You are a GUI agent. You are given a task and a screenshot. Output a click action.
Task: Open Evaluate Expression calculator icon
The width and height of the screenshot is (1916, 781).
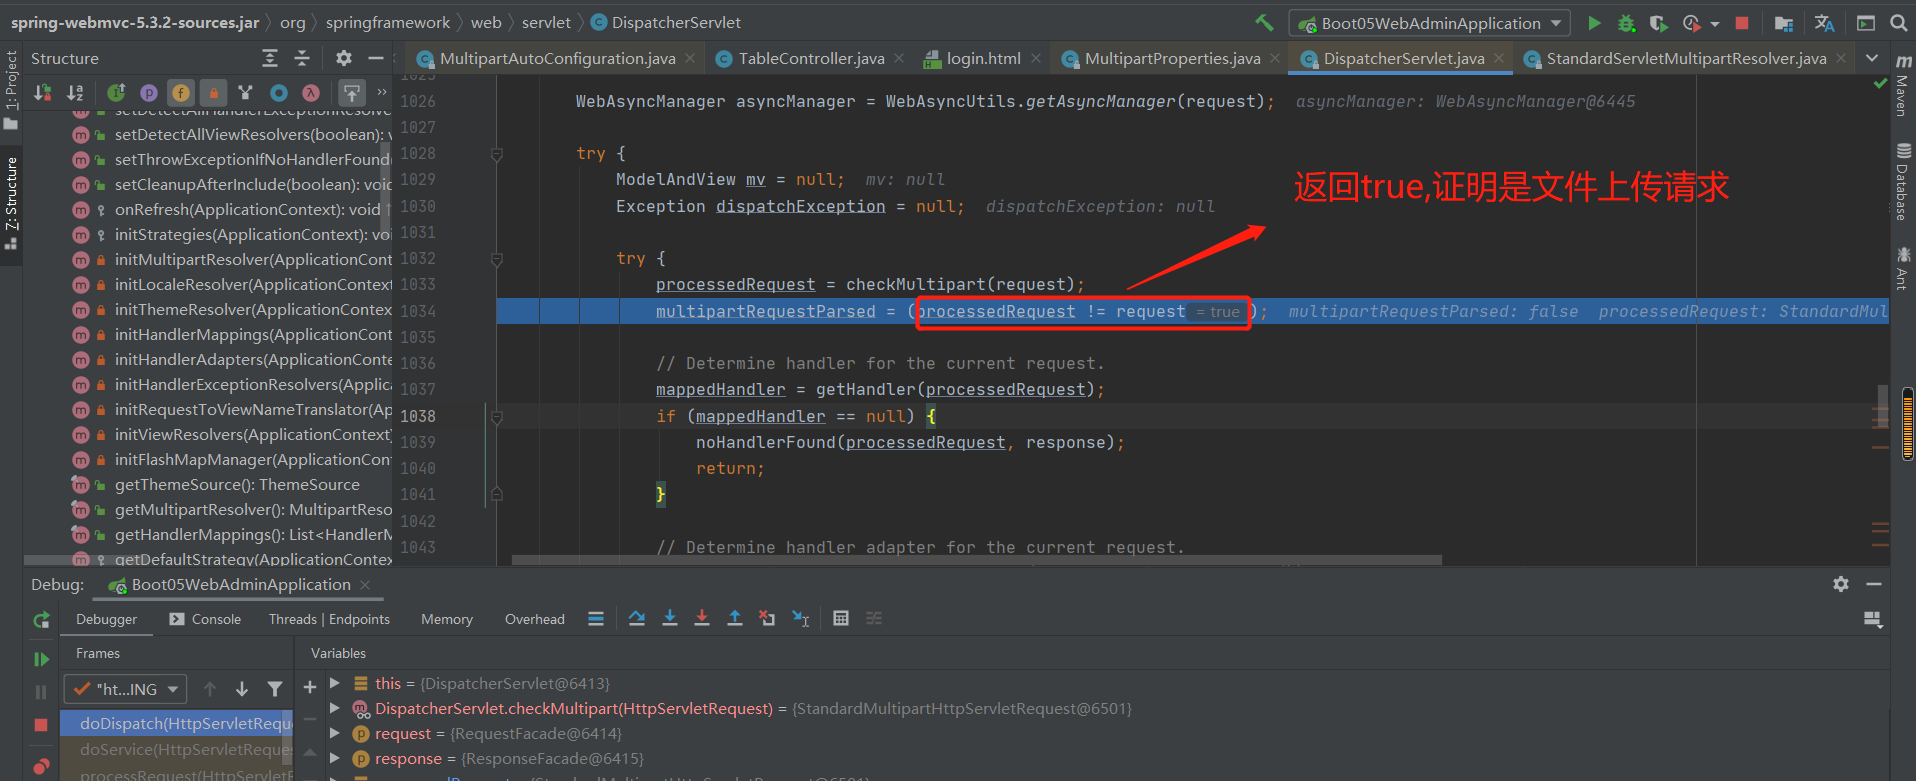(841, 618)
